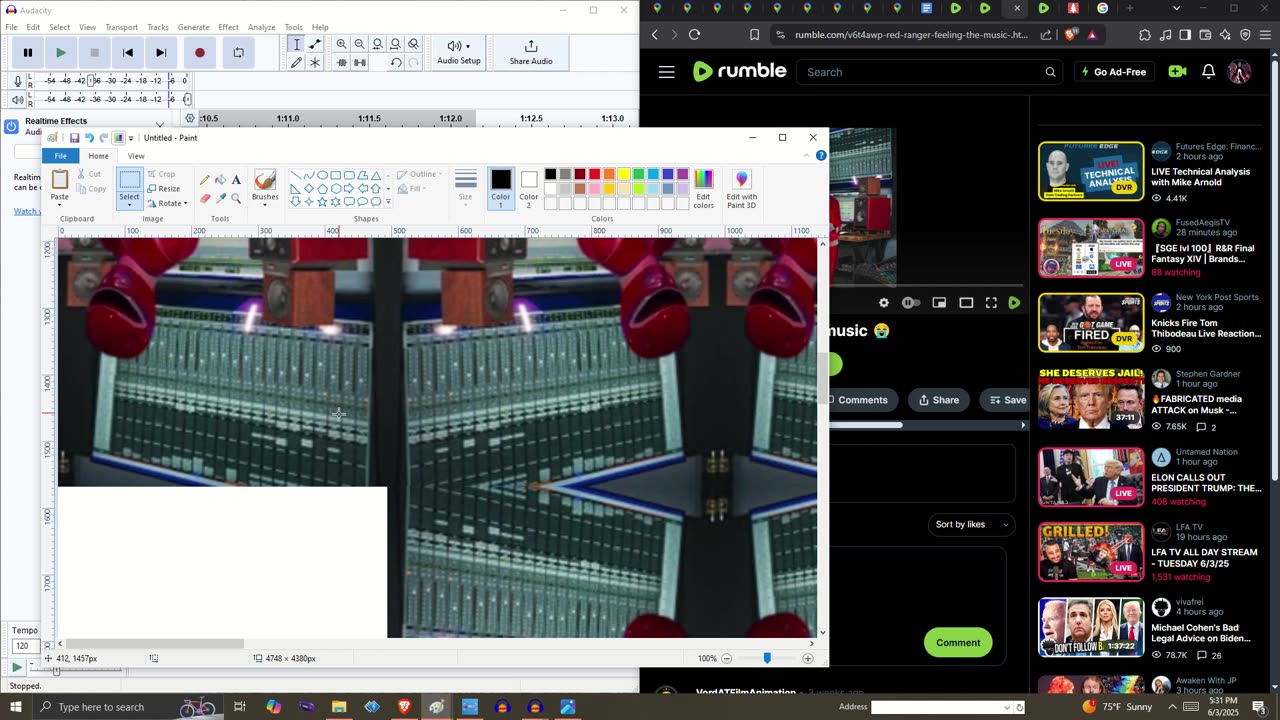1280x720 pixels.
Task: Expand the Shapes gallery More arrow
Action: [x=388, y=203]
